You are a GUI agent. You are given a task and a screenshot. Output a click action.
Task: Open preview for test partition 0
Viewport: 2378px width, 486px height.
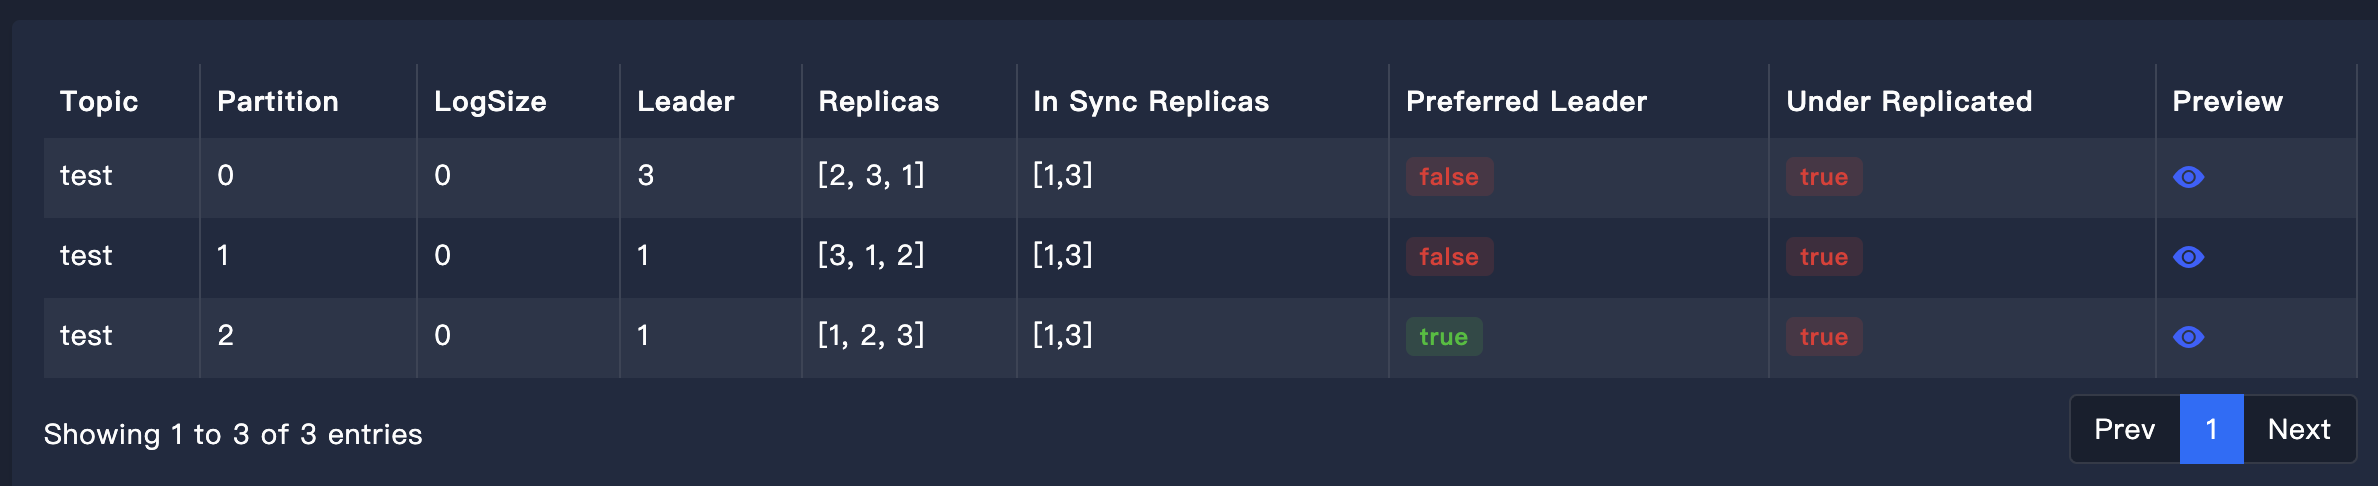(2188, 177)
